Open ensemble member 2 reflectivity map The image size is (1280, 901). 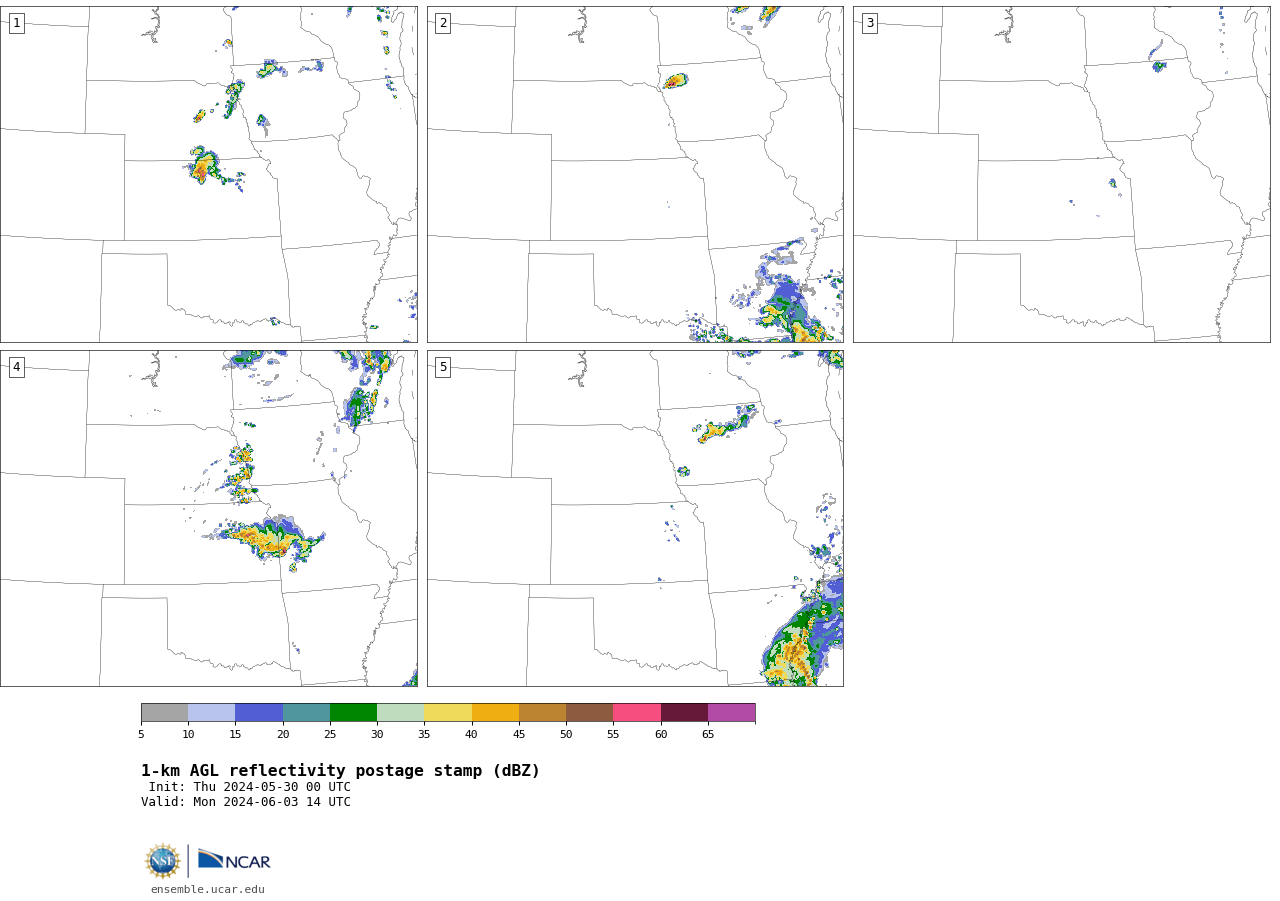tap(635, 174)
